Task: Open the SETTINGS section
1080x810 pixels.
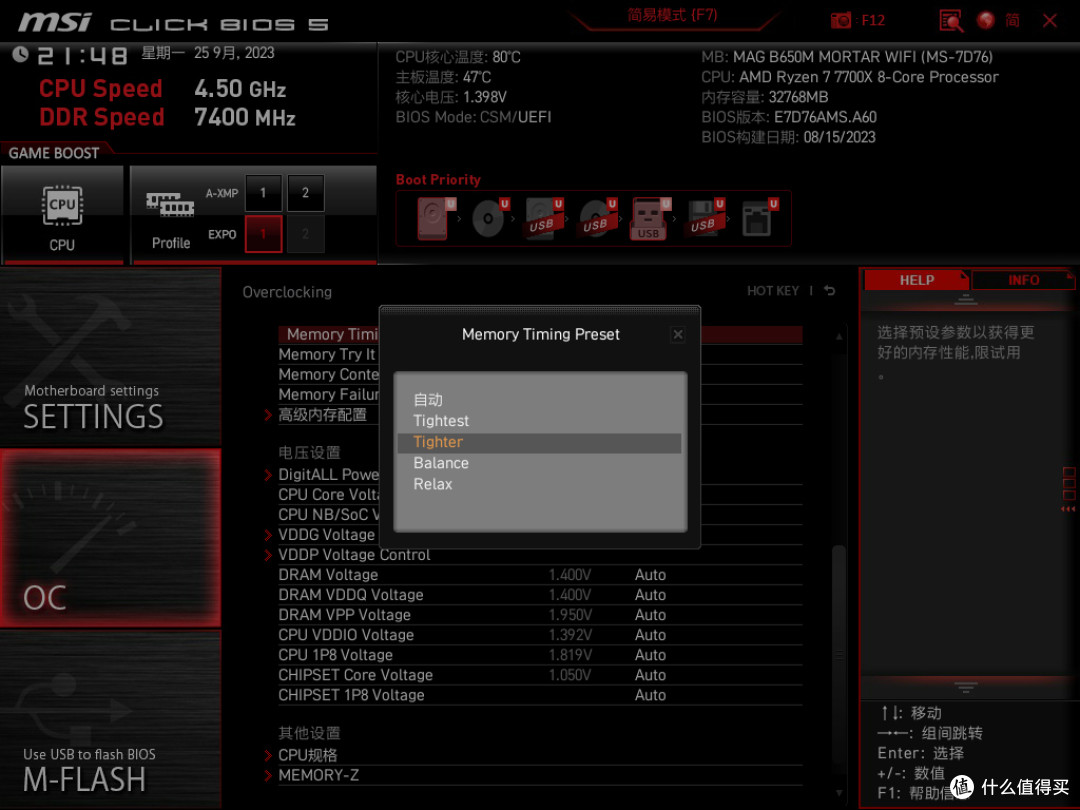Action: point(110,357)
